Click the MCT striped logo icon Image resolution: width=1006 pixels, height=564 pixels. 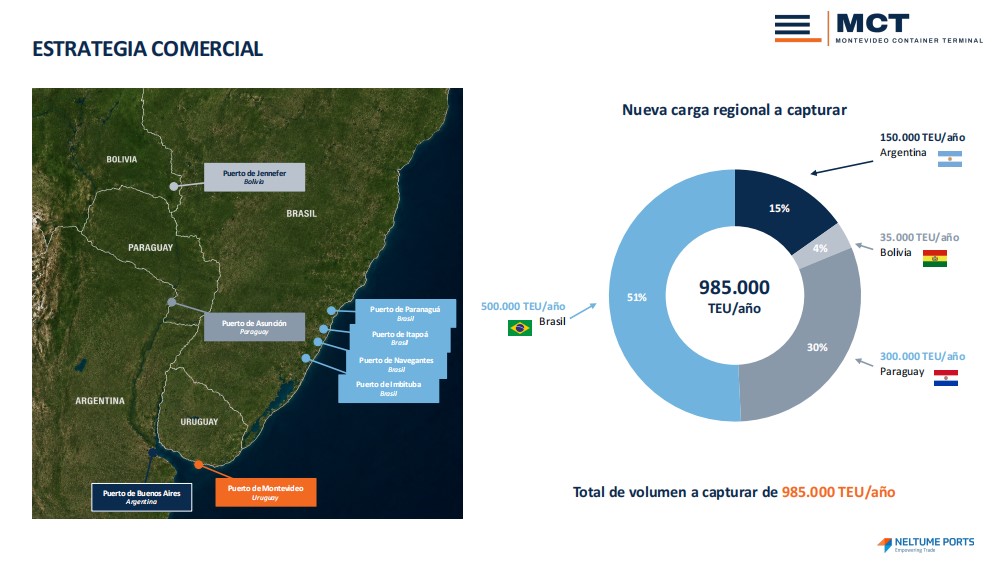(x=797, y=28)
